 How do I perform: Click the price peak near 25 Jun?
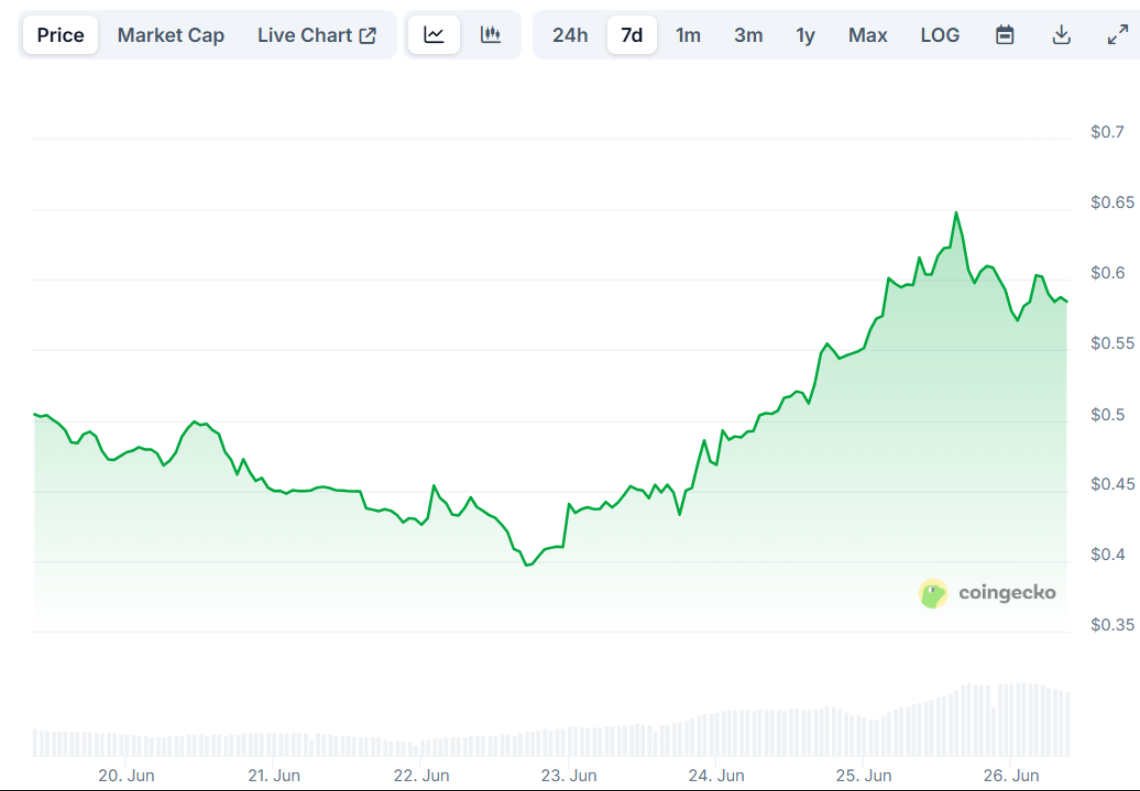957,212
